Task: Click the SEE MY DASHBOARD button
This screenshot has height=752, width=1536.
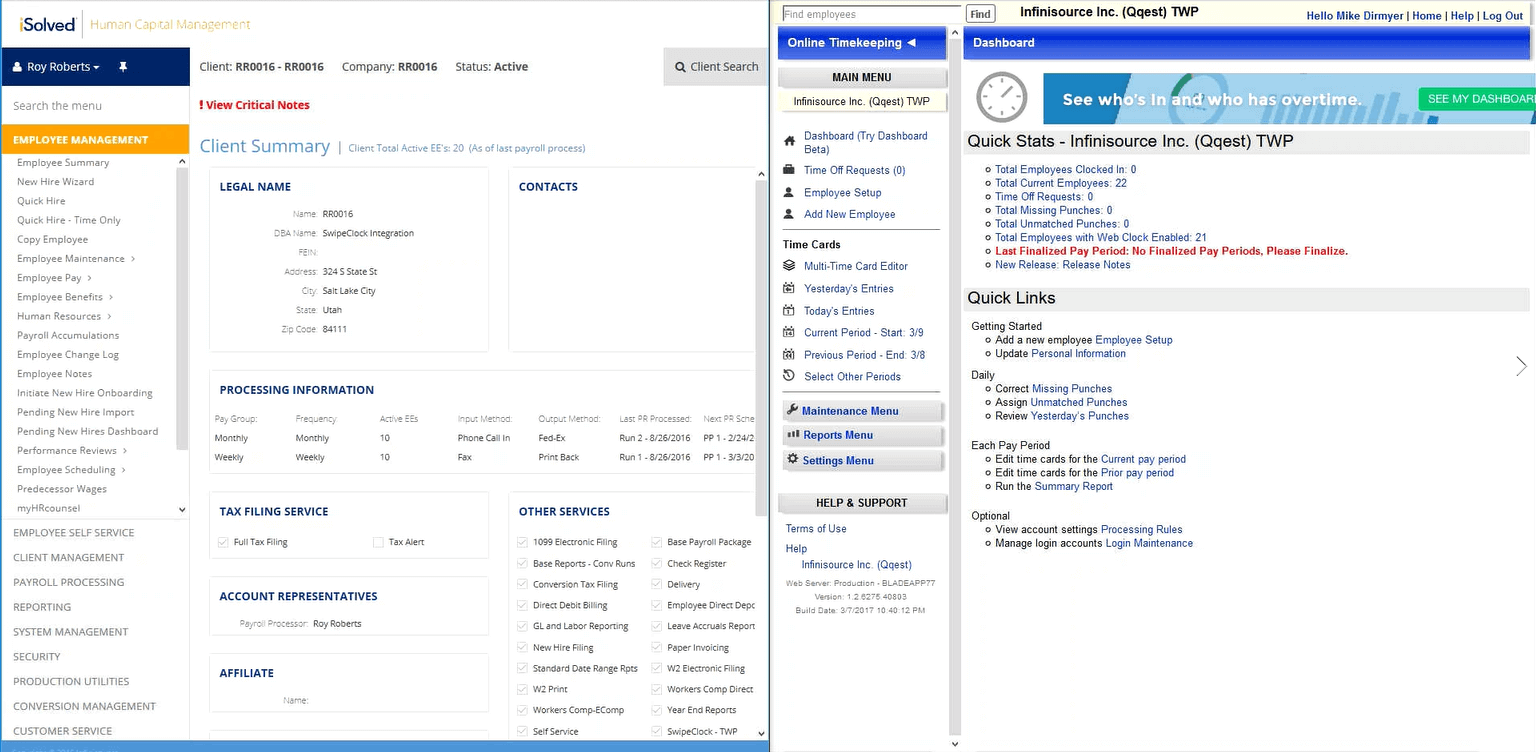Action: 1478,98
